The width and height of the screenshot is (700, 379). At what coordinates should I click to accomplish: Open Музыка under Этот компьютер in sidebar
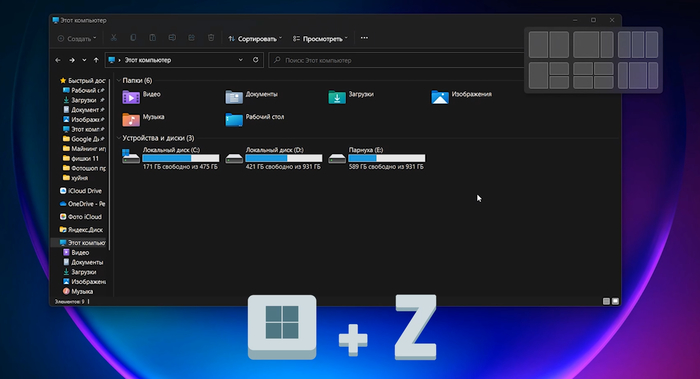pos(78,291)
